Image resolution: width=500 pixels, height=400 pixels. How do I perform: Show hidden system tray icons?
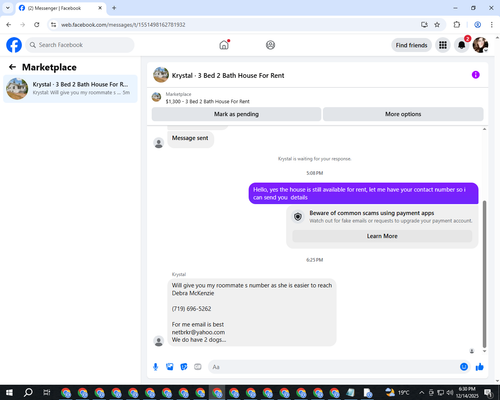pos(422,392)
